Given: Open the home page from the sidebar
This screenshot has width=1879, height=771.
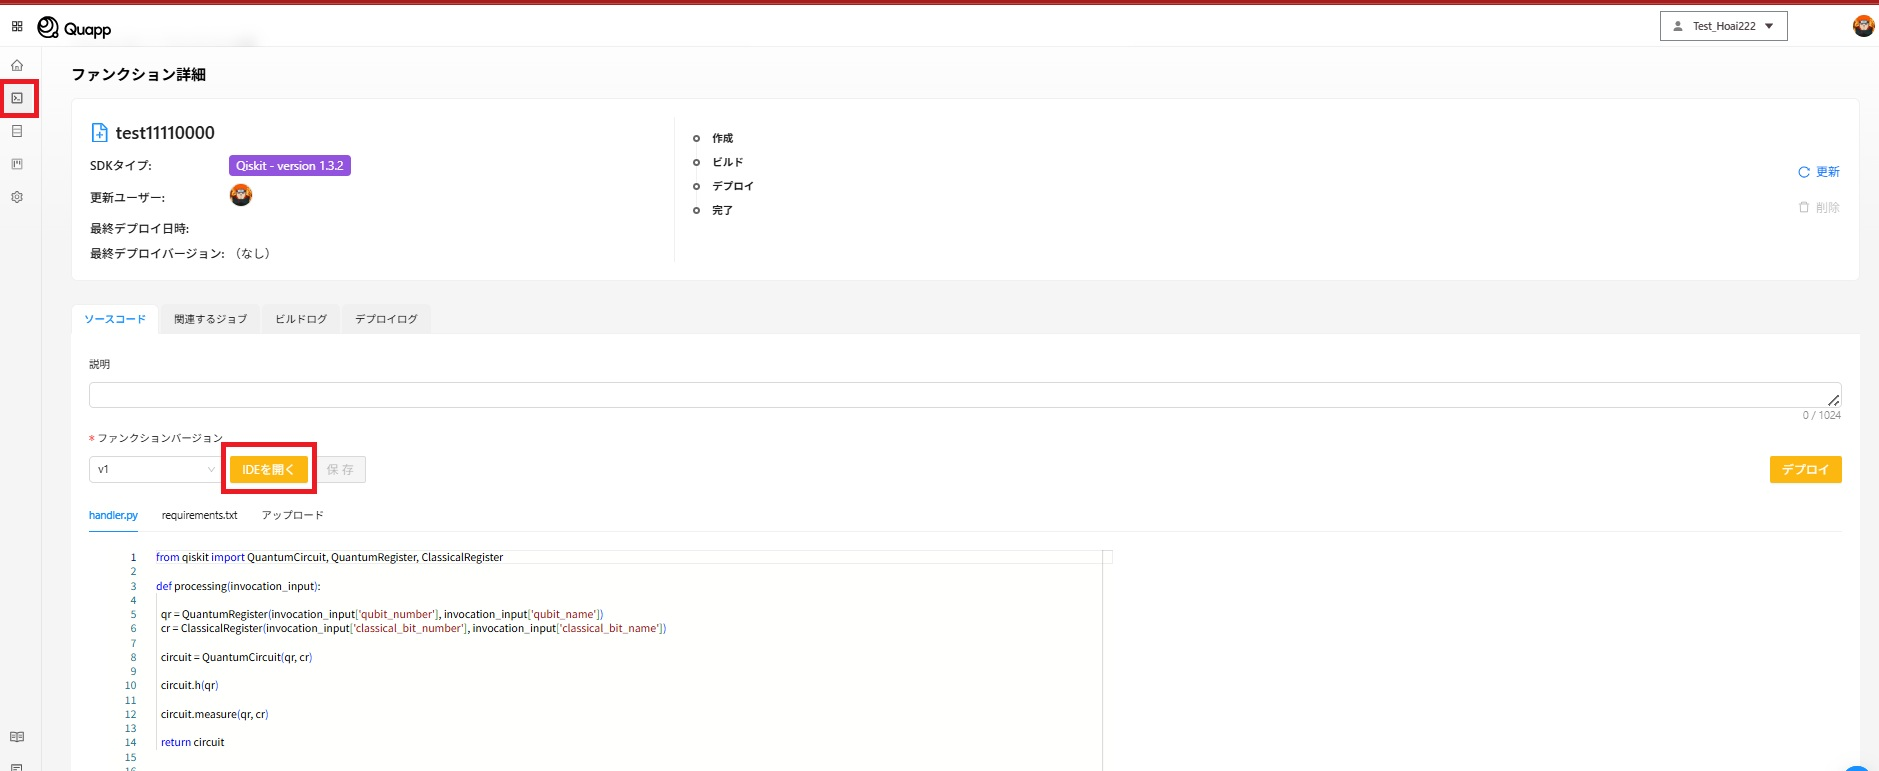Looking at the screenshot, I should pyautogui.click(x=17, y=65).
